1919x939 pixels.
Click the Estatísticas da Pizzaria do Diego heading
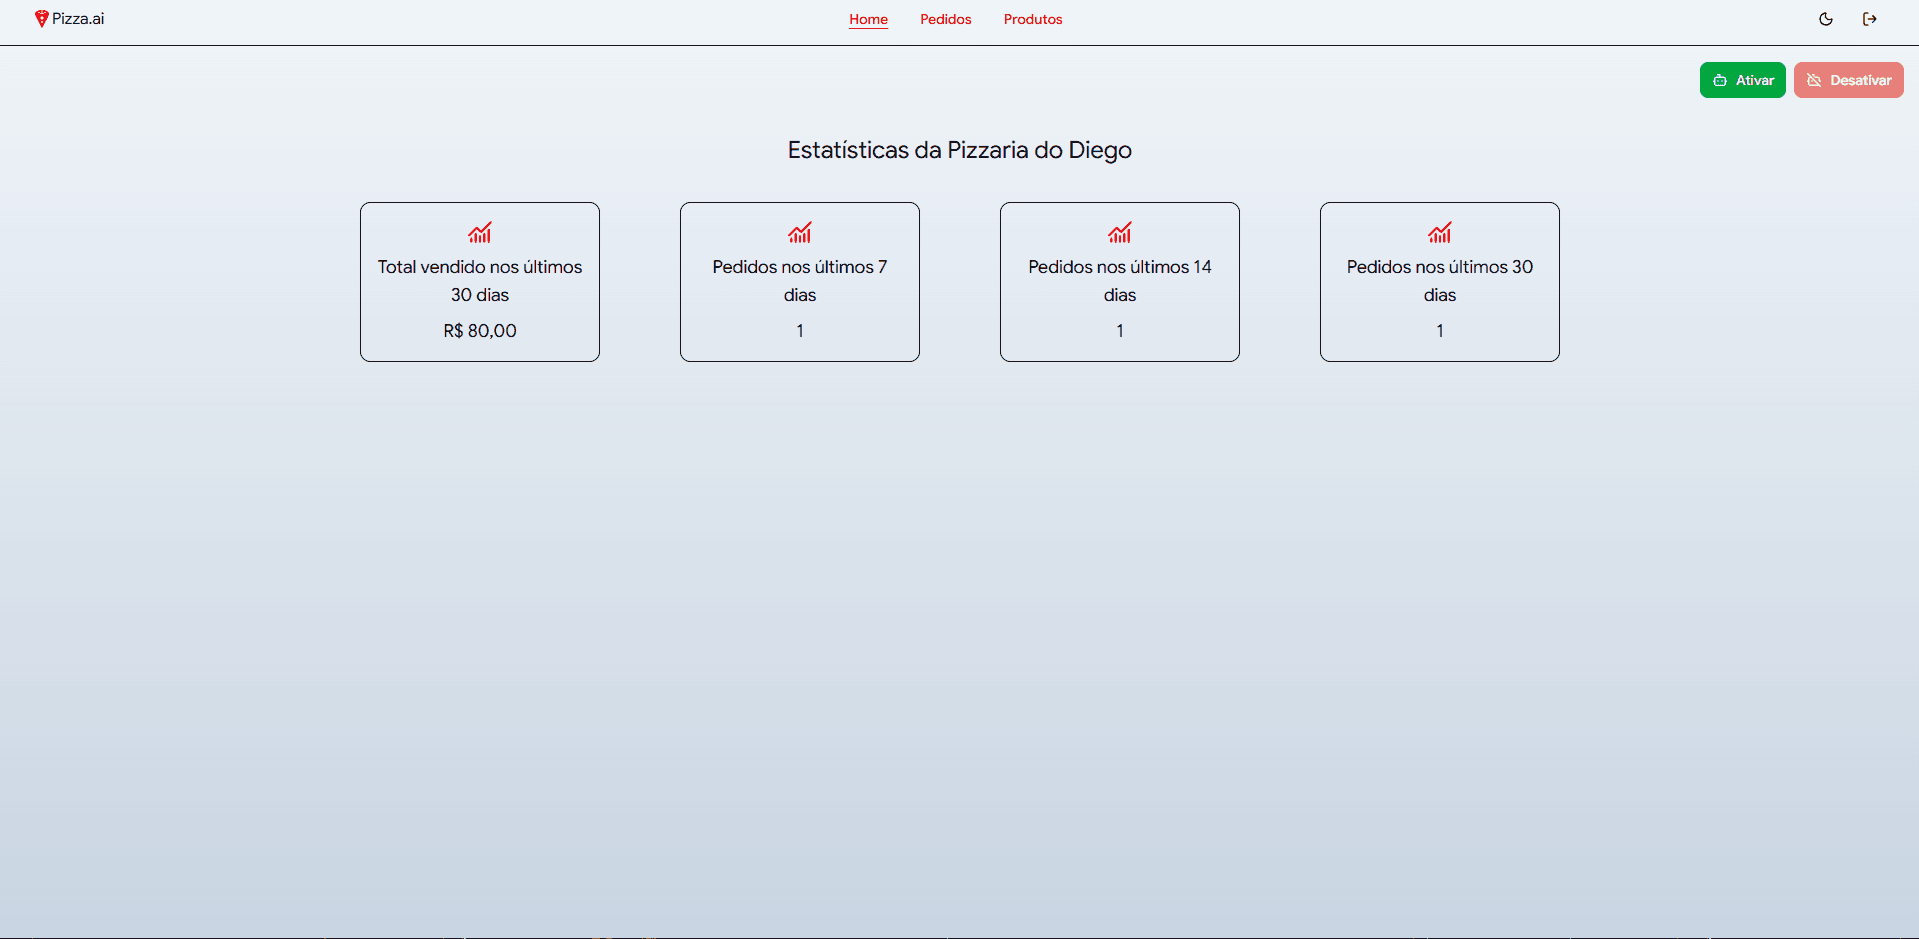point(959,150)
